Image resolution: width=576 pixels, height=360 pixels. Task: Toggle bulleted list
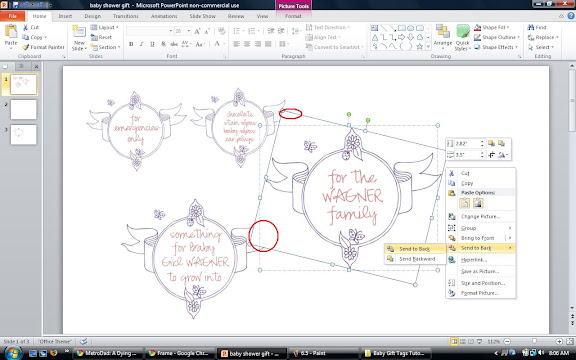238,31
